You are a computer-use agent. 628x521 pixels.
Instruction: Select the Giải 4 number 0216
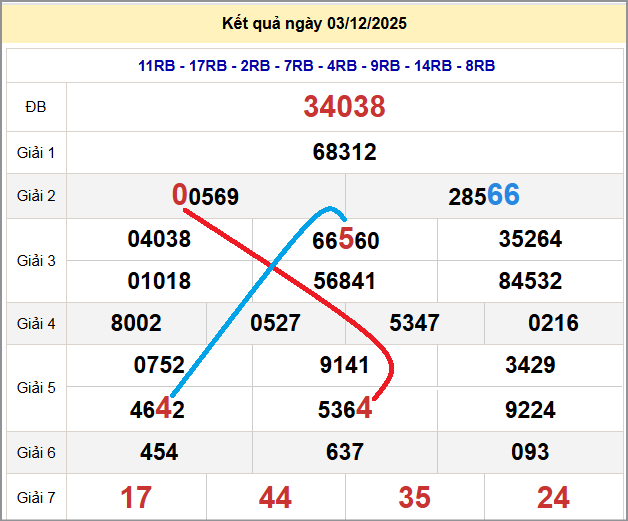[553, 323]
